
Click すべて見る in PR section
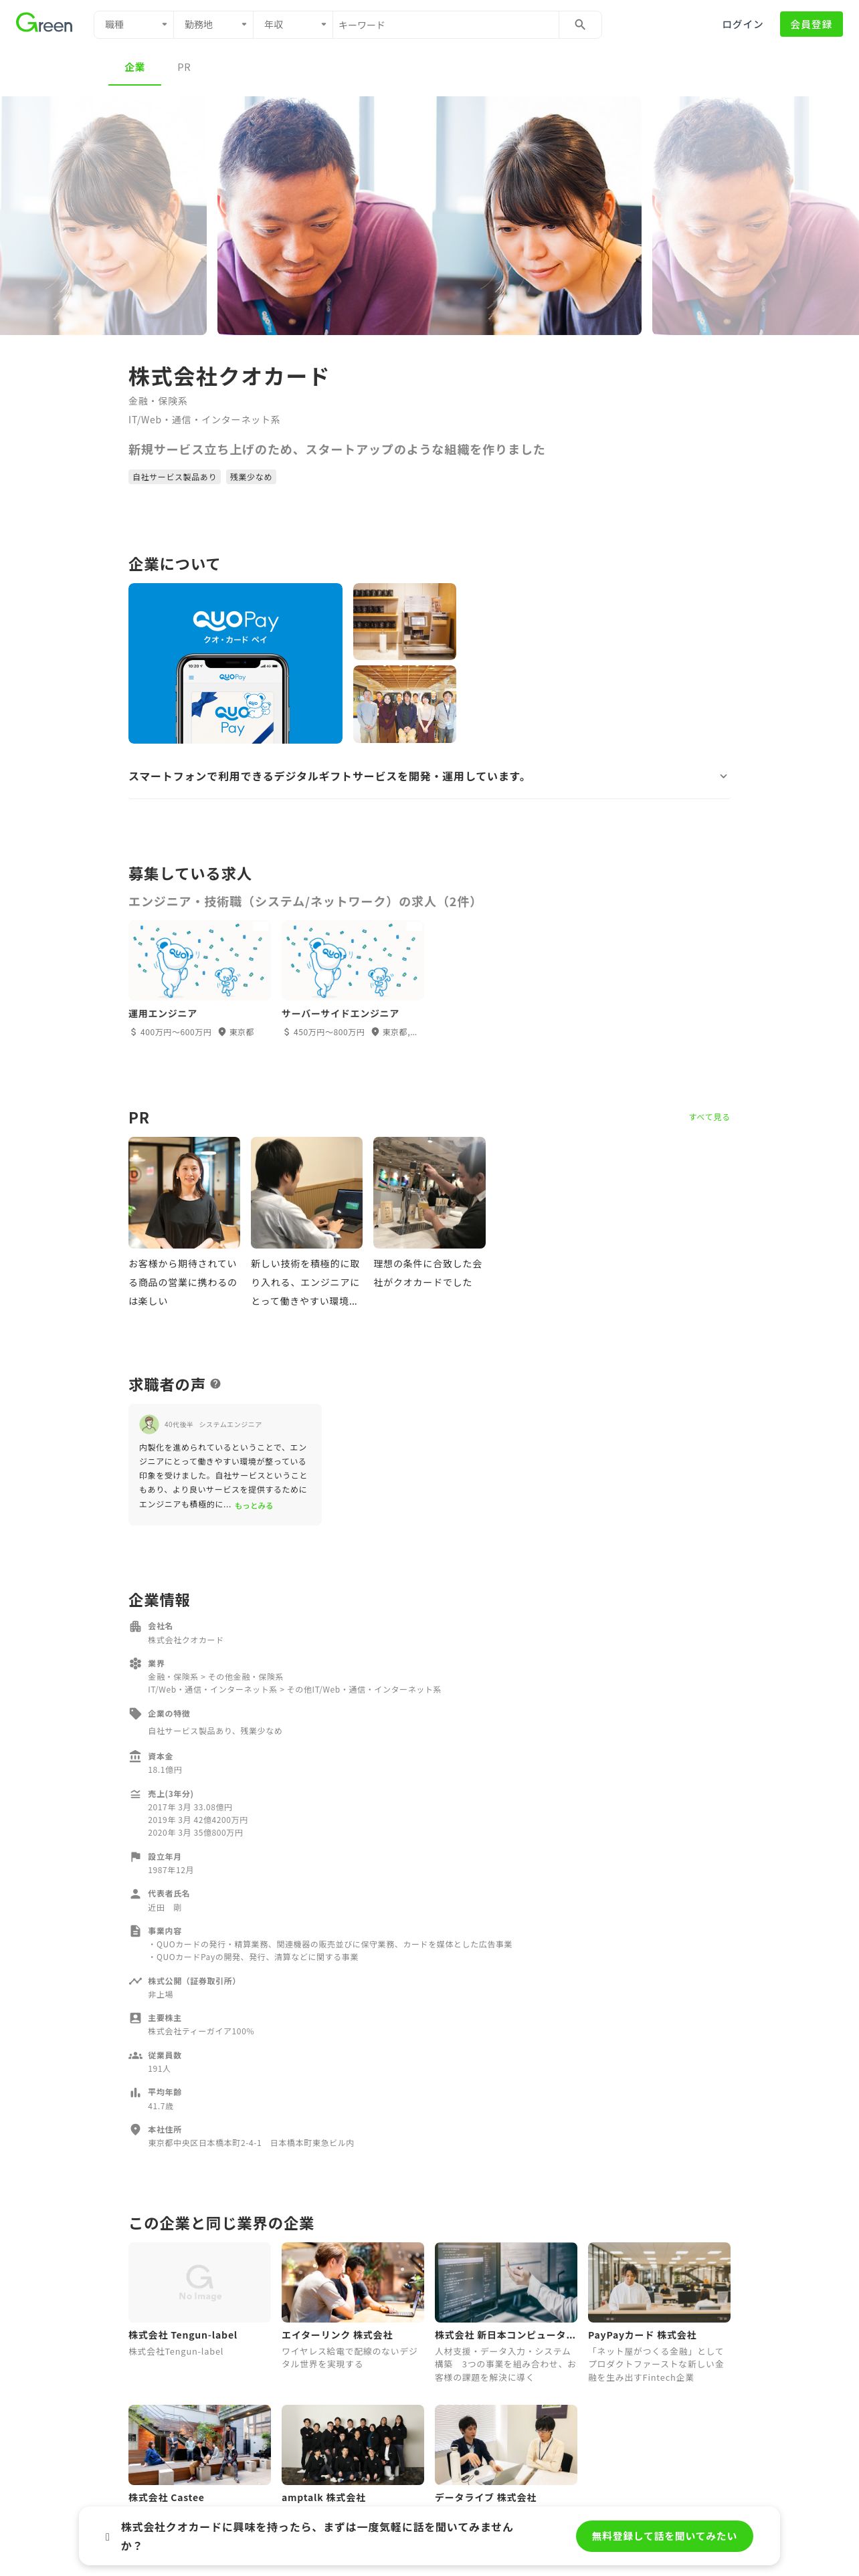(x=709, y=1117)
